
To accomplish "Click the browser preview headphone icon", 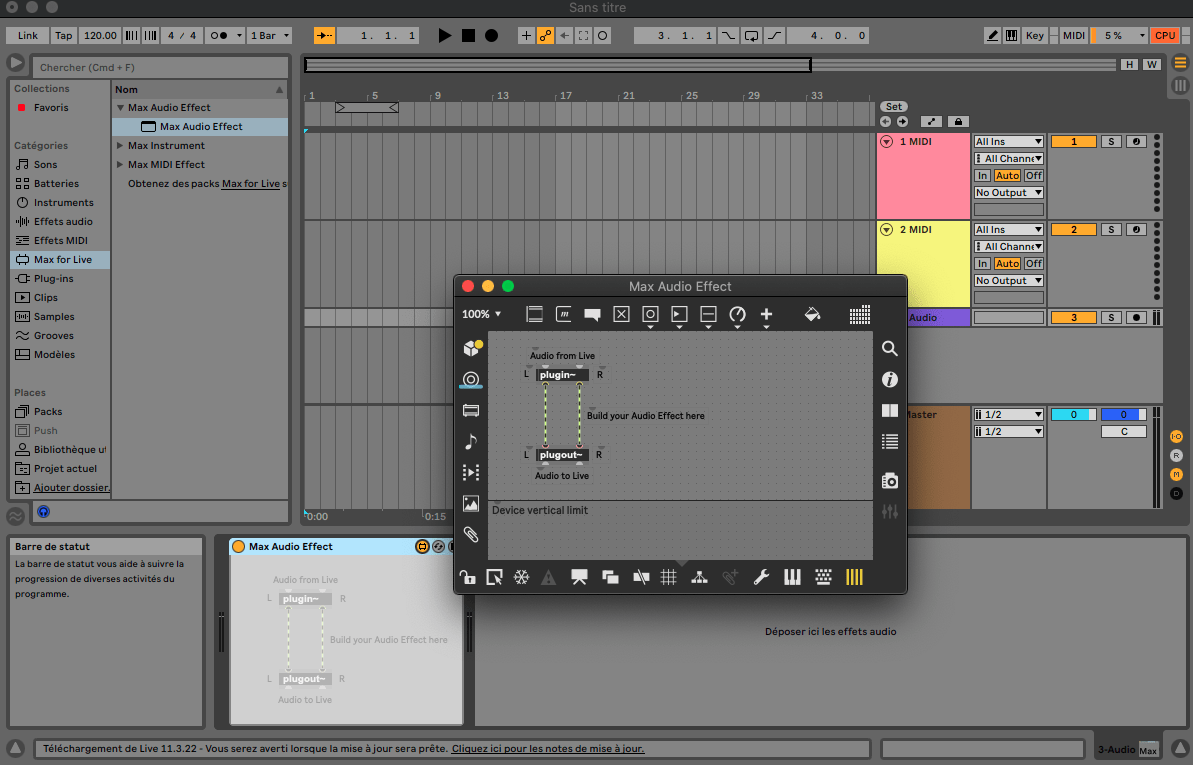I will (x=43, y=512).
